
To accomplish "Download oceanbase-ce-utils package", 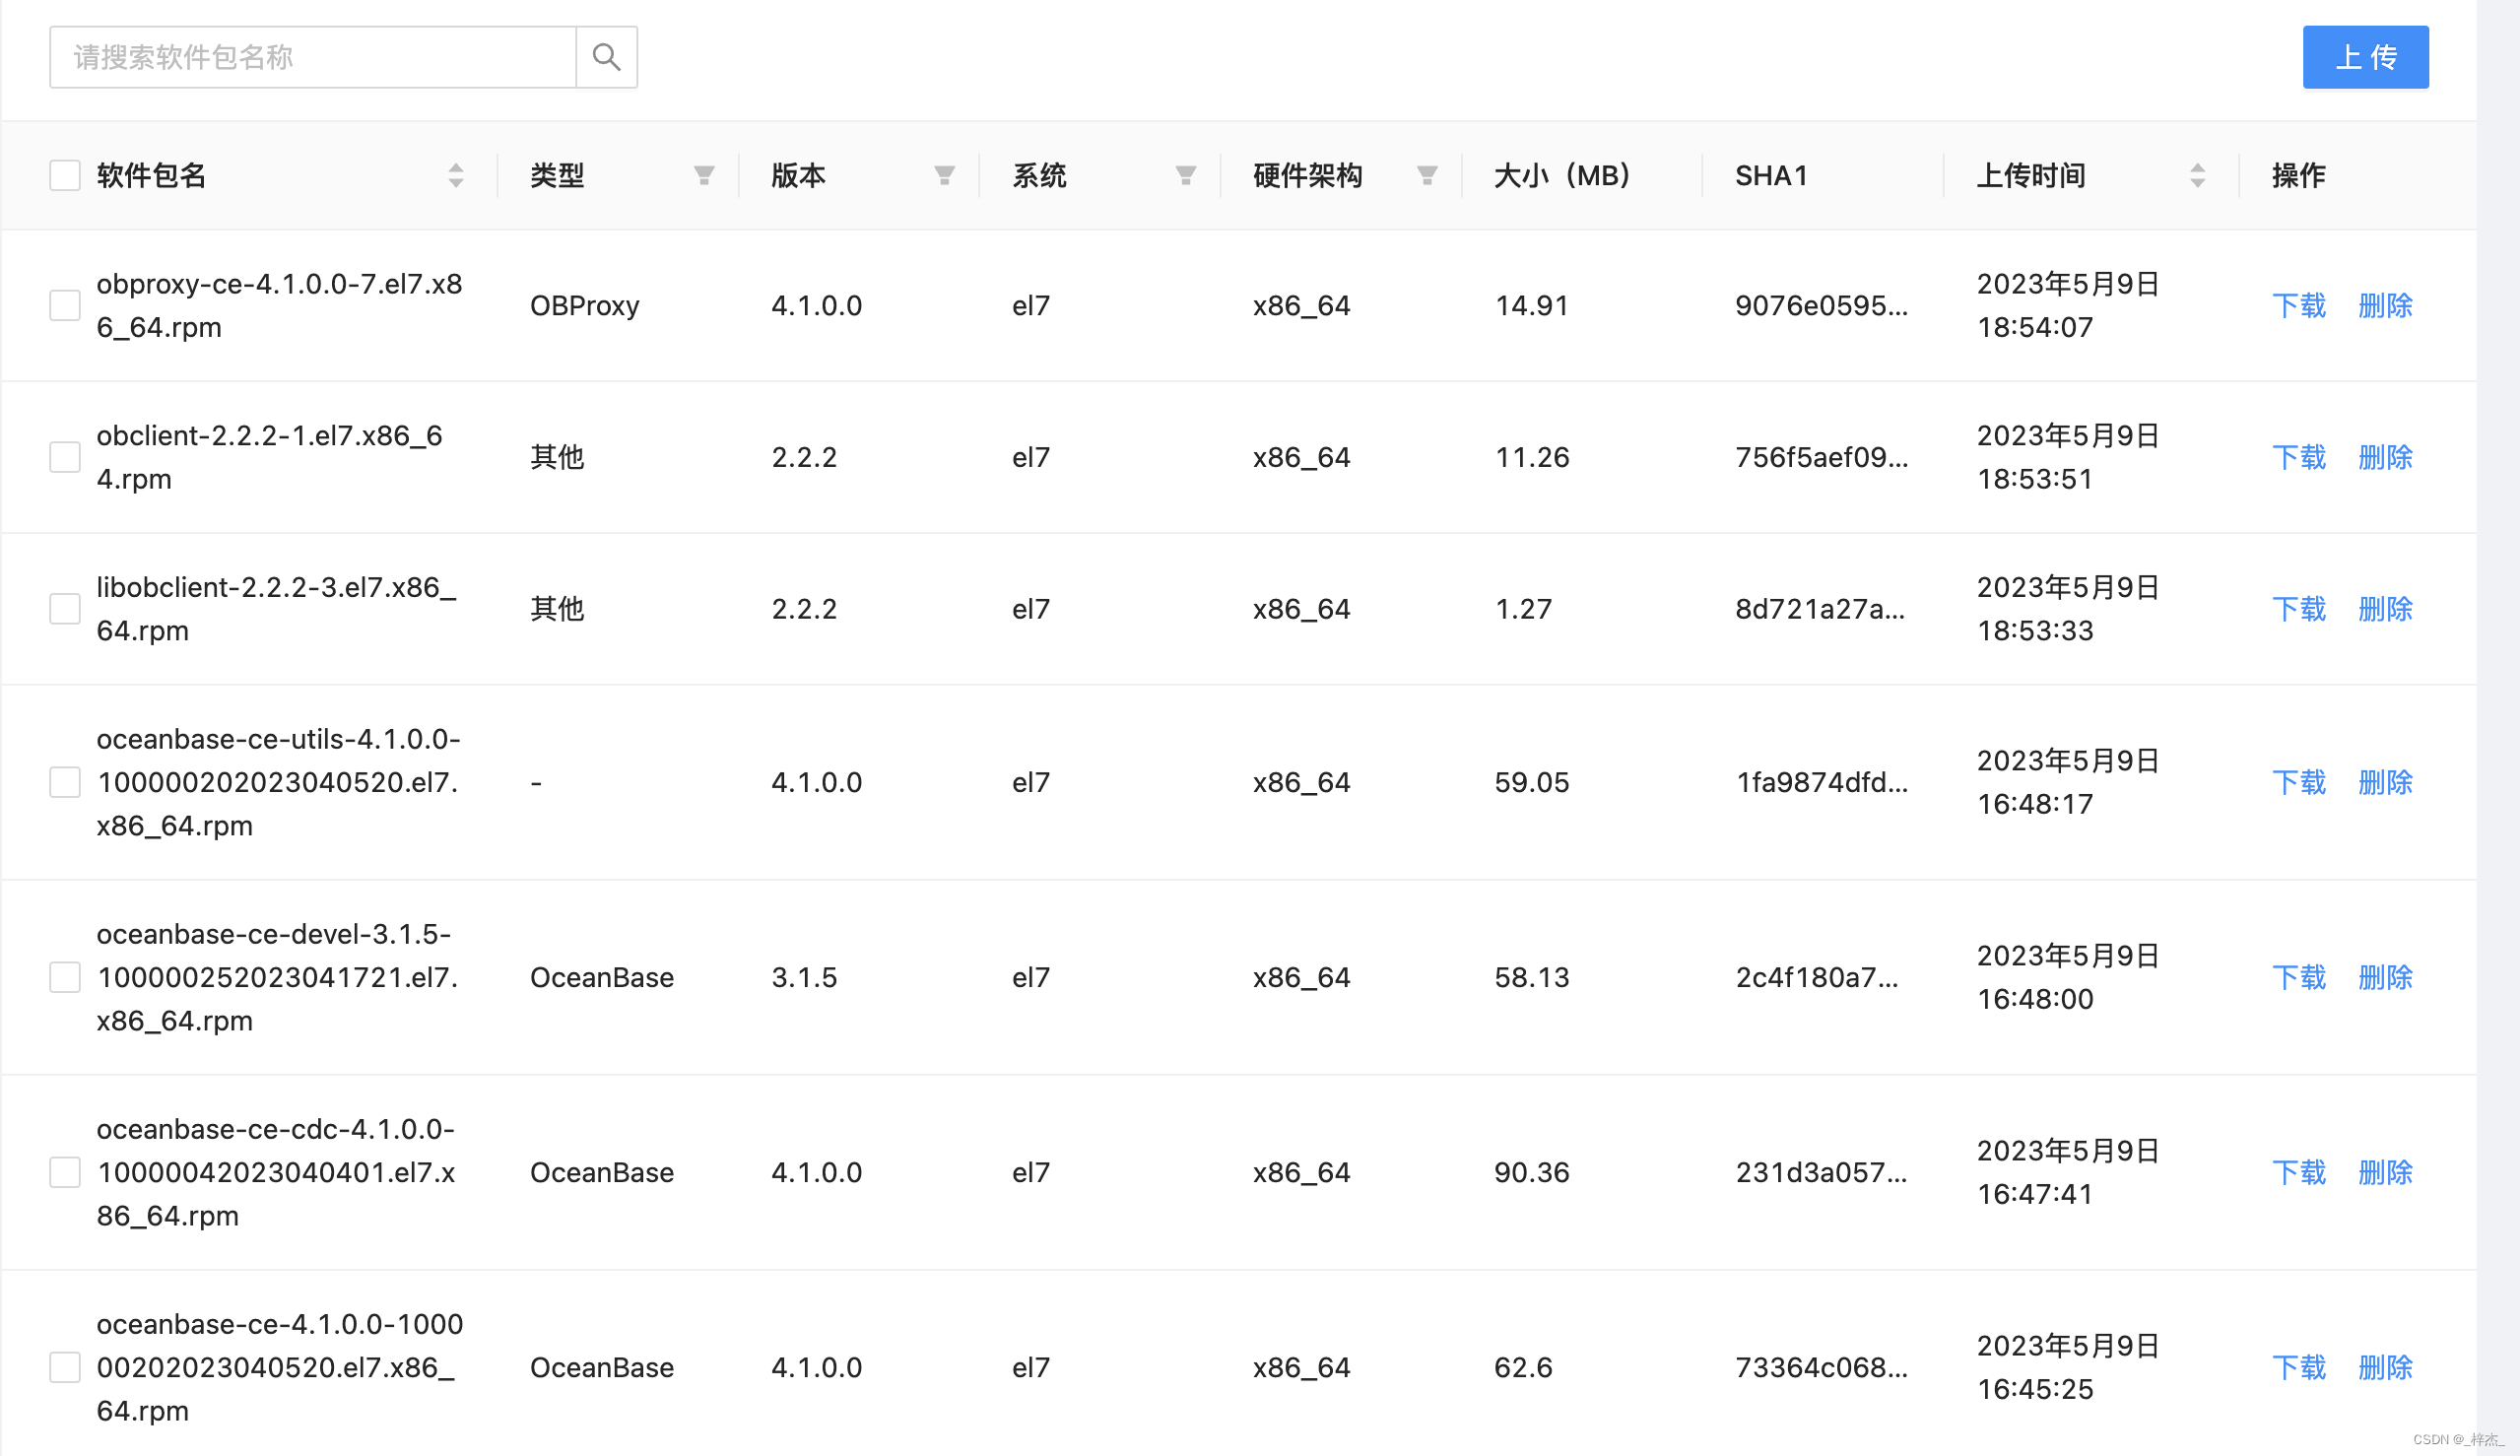I will tap(2298, 782).
